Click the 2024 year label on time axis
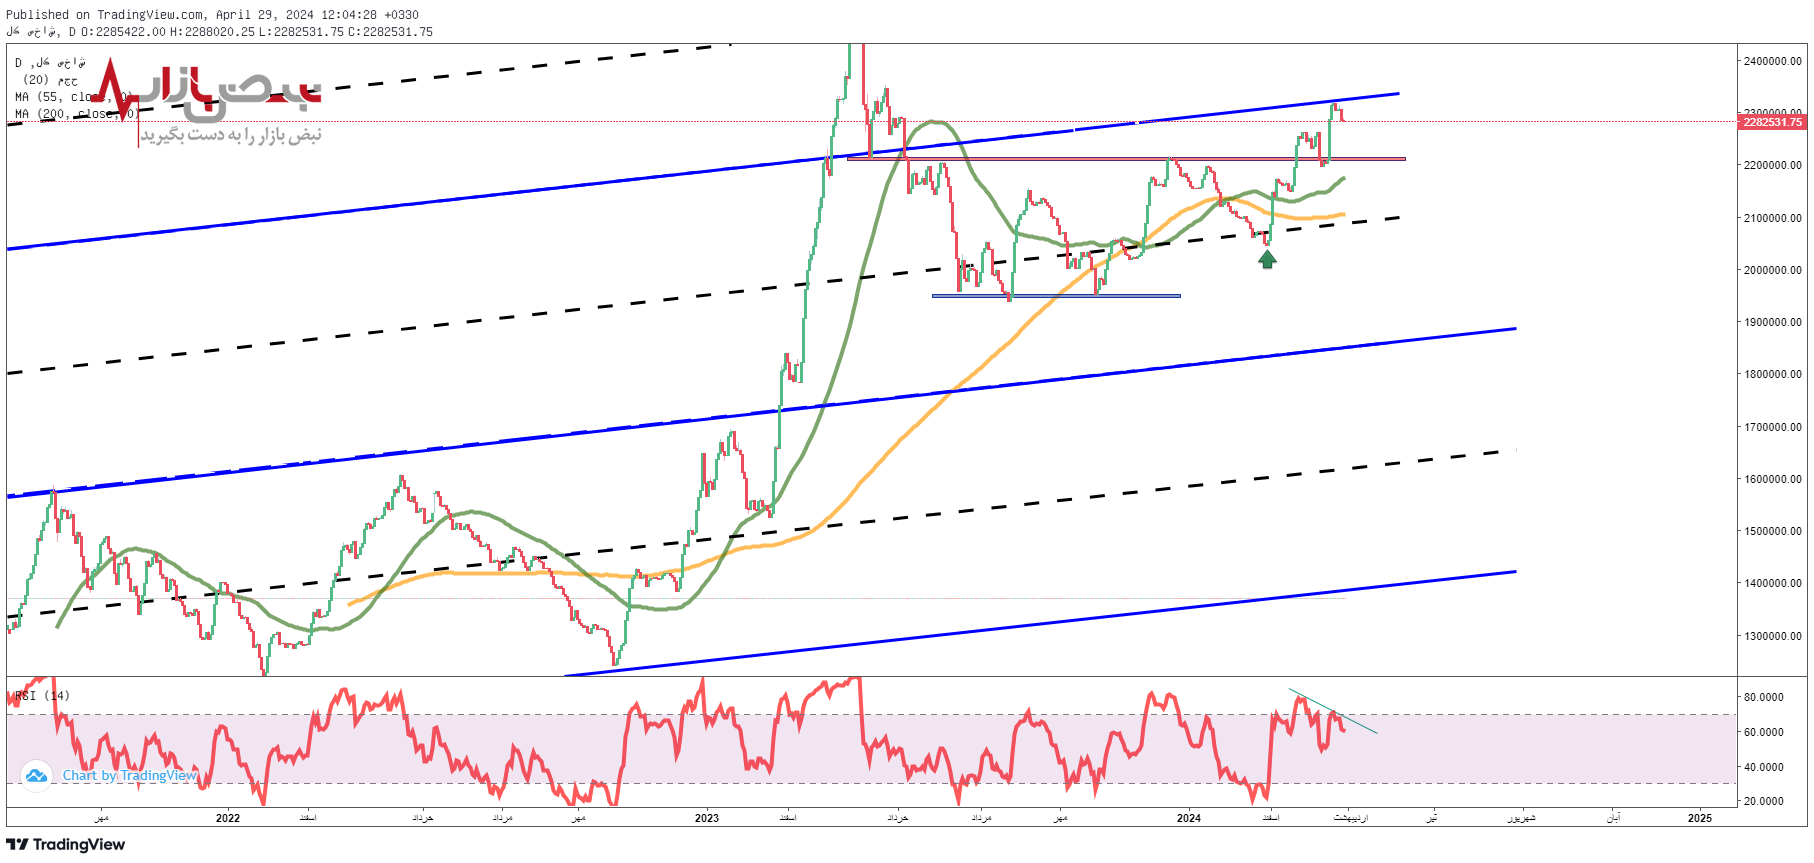Viewport: 1814px width, 863px height. coord(1189,818)
